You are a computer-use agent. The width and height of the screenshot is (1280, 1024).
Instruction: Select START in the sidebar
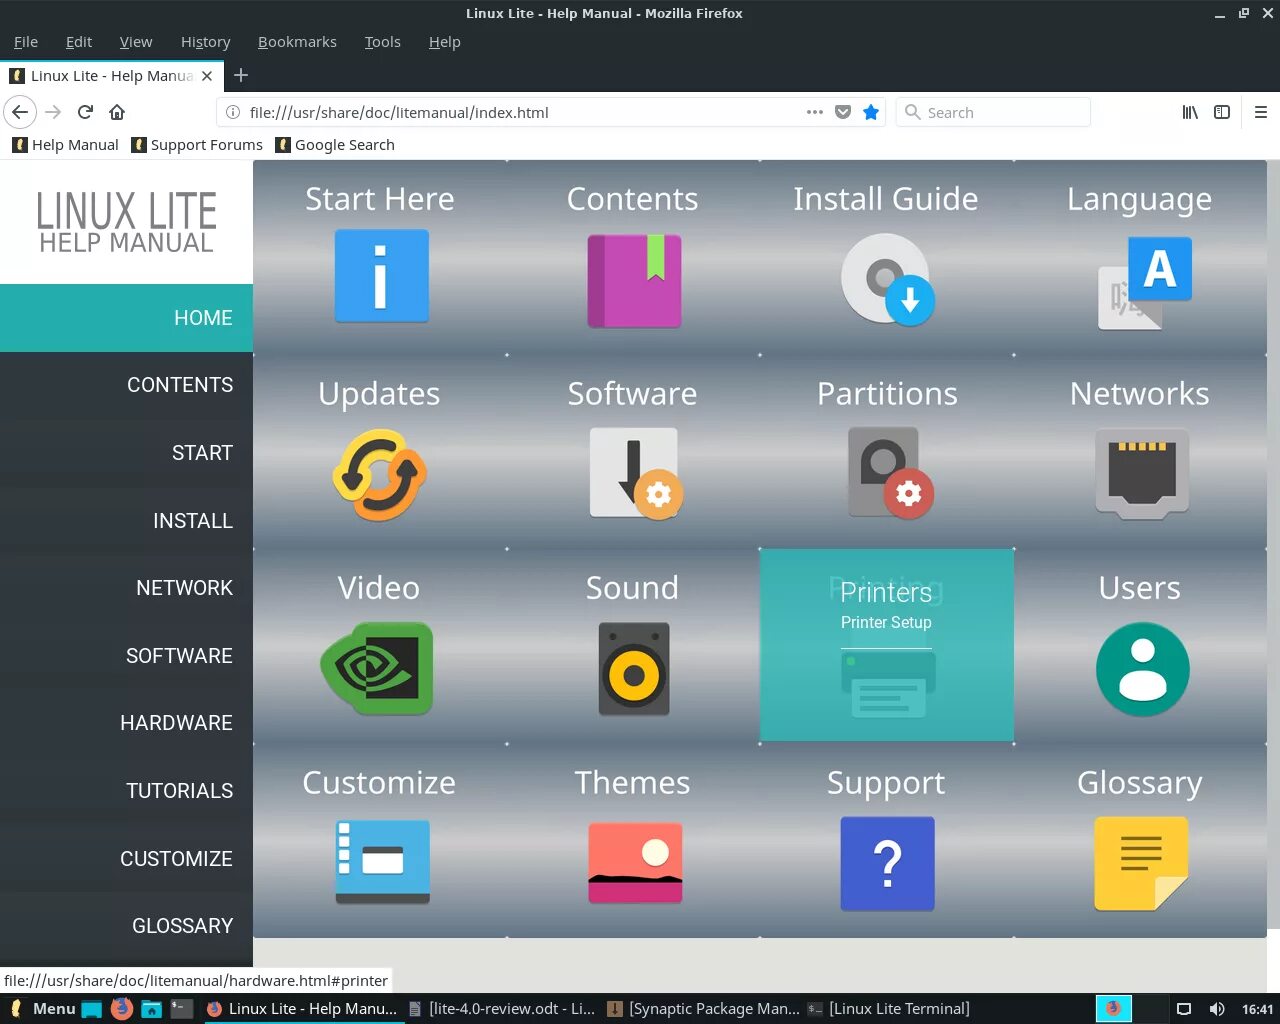pos(126,453)
